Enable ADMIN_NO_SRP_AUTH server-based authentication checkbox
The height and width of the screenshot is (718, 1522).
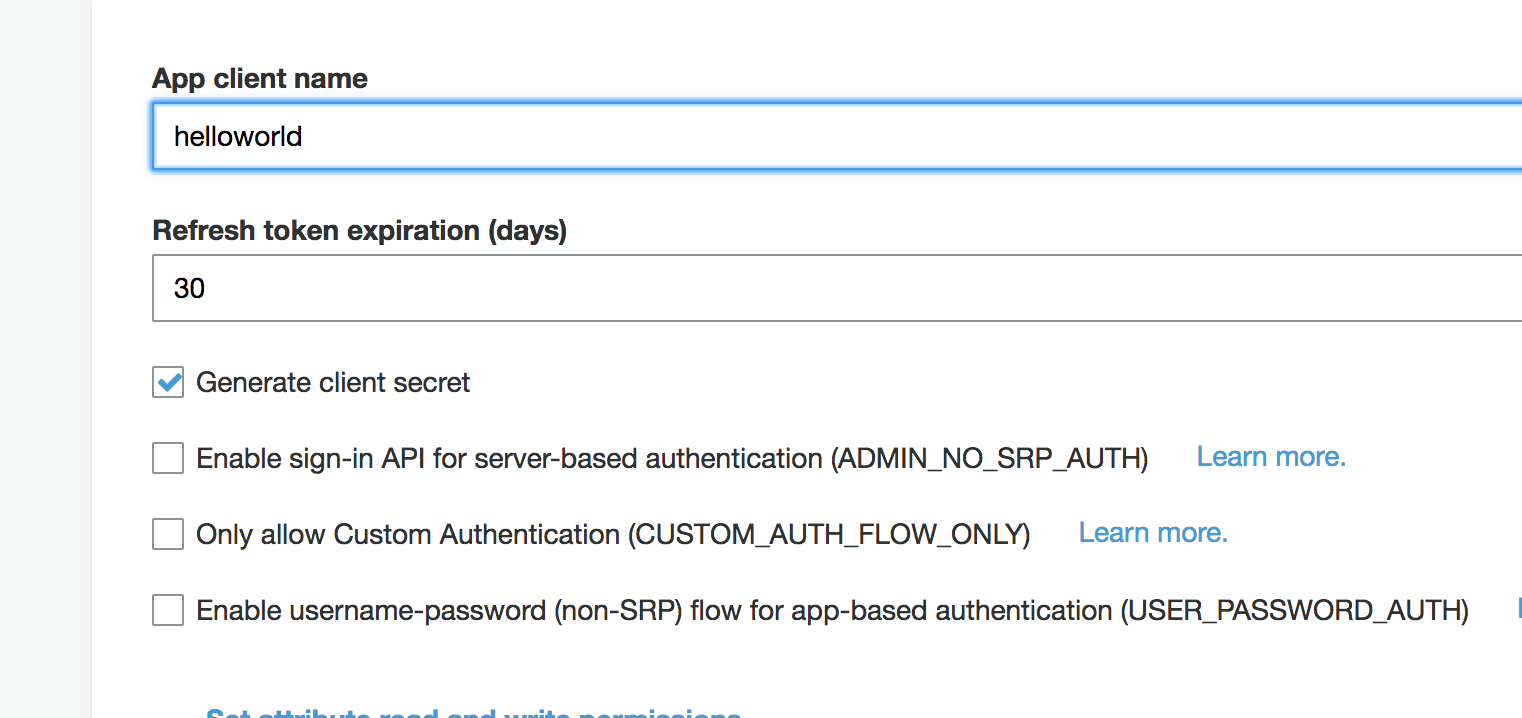point(168,458)
